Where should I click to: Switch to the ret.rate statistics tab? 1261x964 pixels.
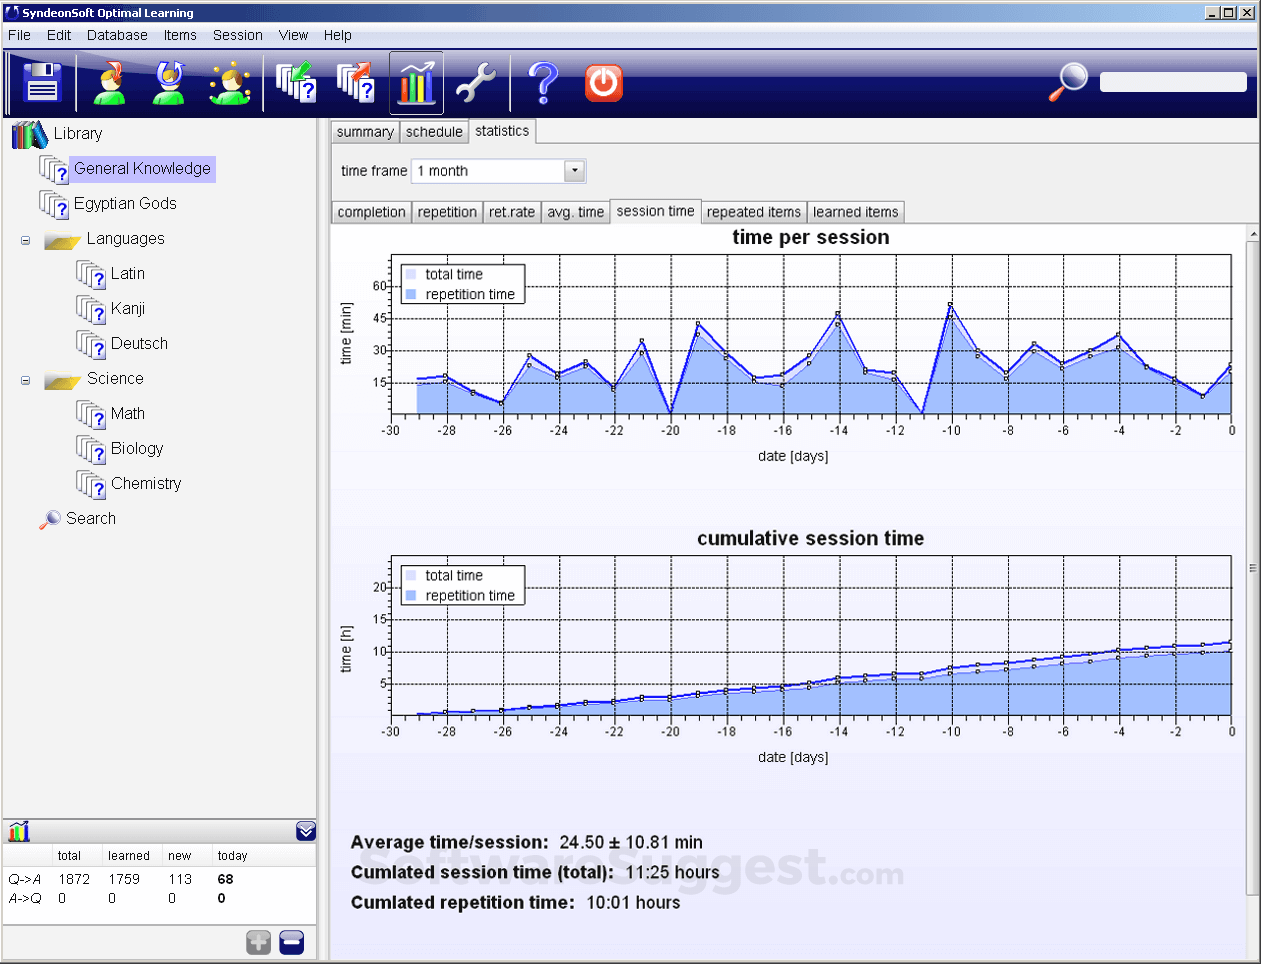point(511,212)
